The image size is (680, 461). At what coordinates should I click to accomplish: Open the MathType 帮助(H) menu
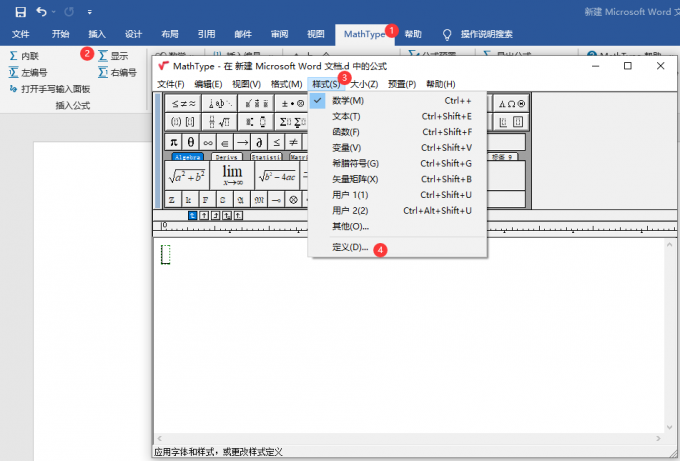441,84
